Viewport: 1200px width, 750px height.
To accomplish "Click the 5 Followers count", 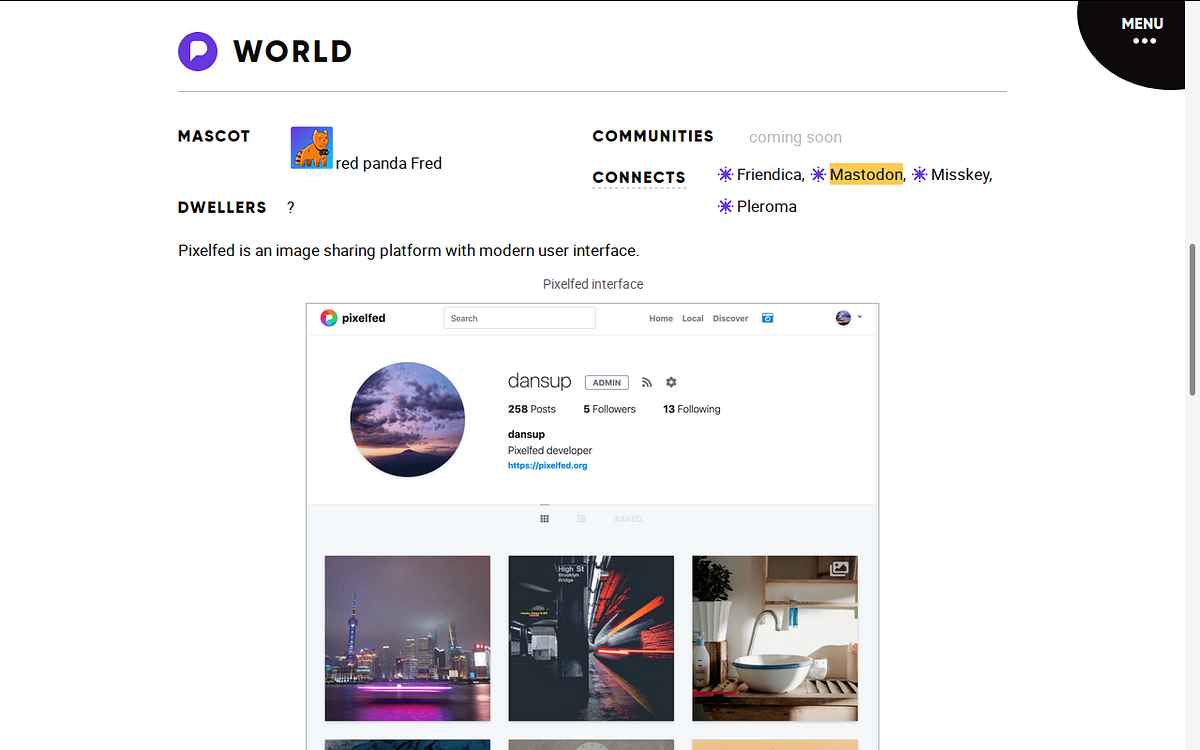I will tap(610, 409).
